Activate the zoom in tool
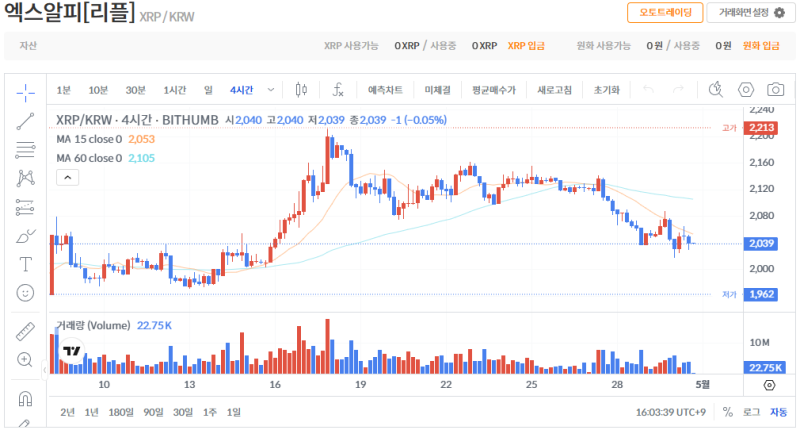Viewport: 800px width, 430px height. (25, 360)
